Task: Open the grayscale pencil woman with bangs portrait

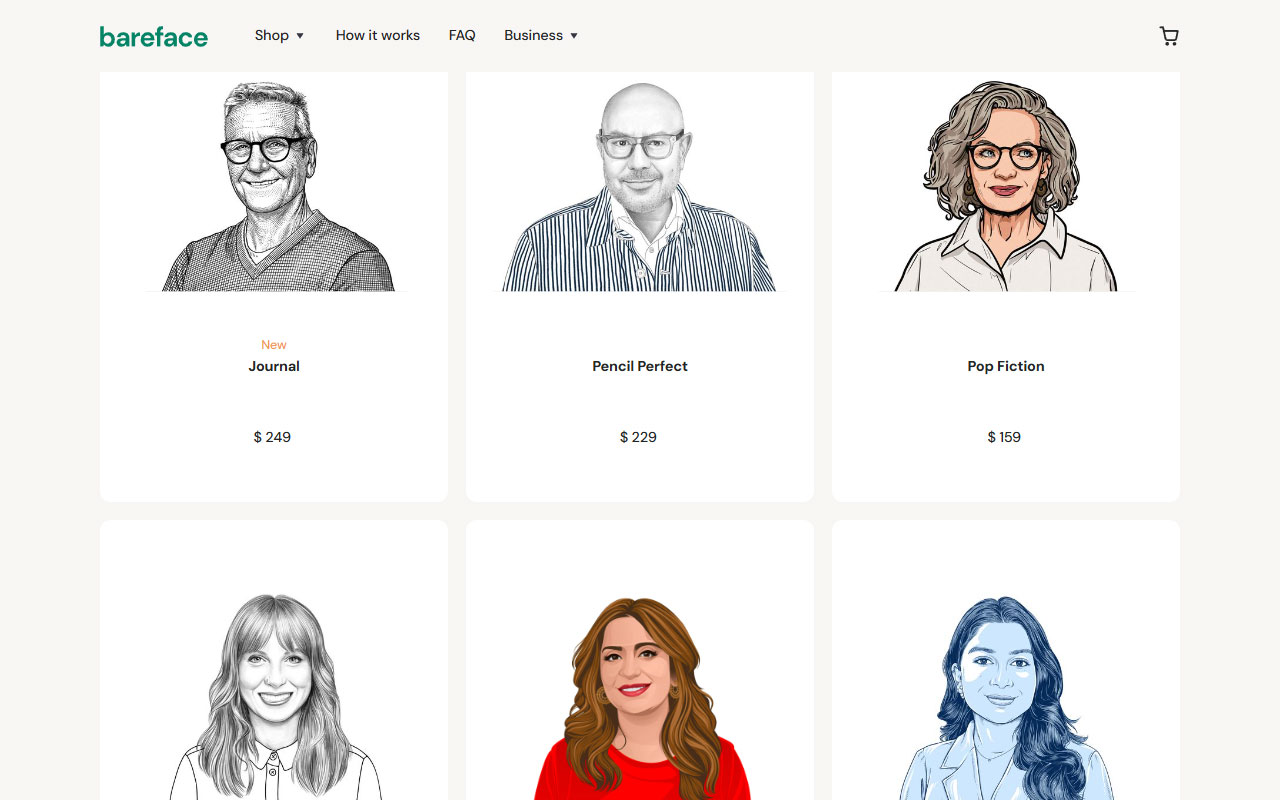Action: point(274,696)
